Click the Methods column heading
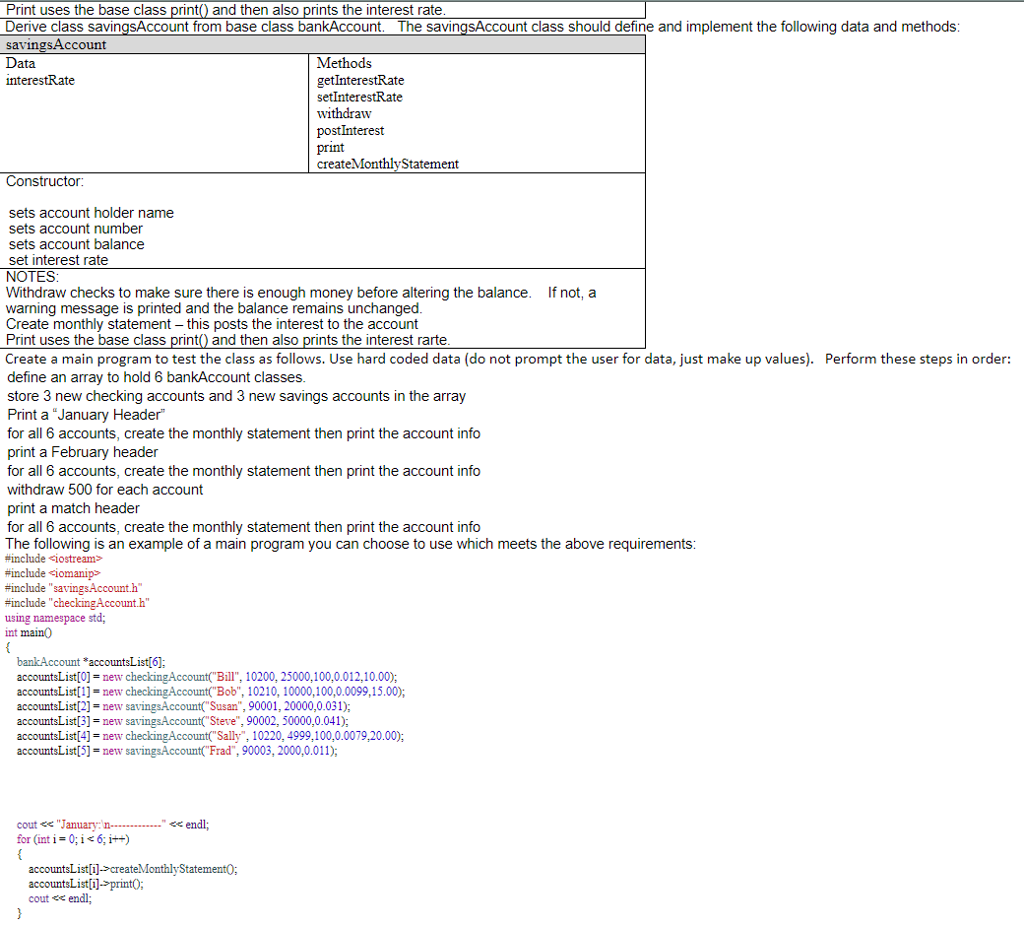 click(344, 63)
